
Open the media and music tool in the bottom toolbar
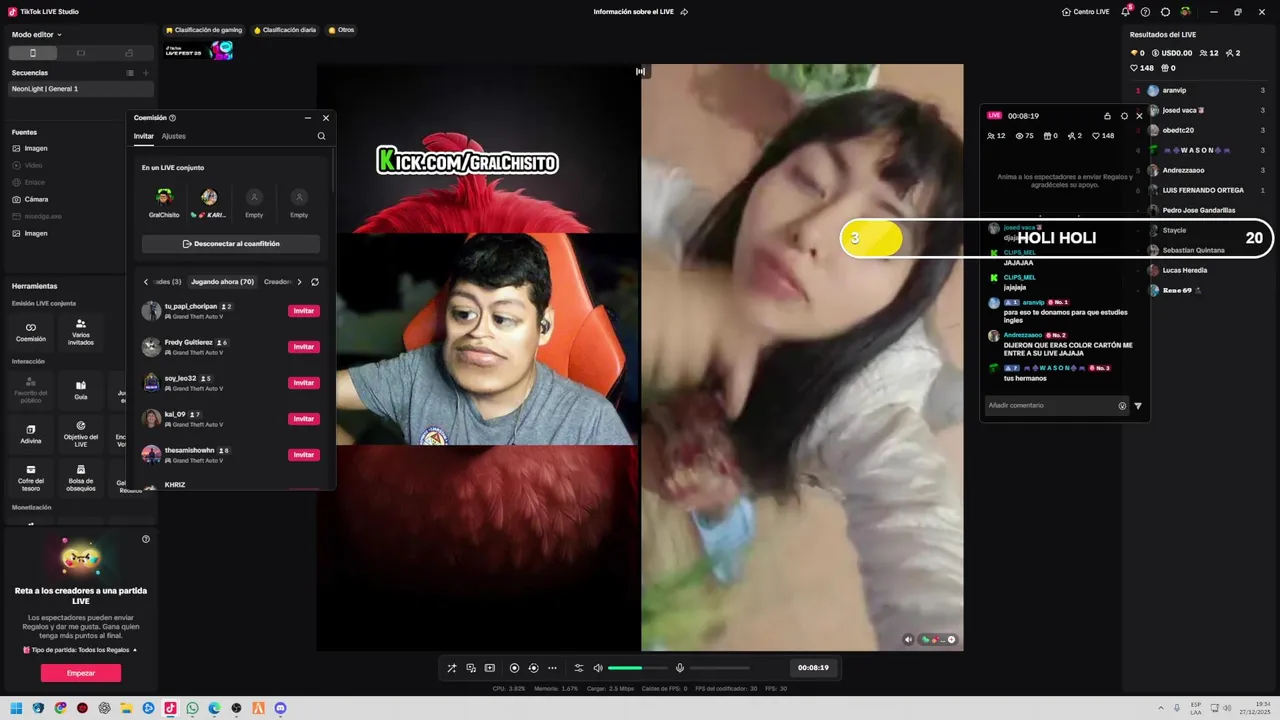(471, 668)
